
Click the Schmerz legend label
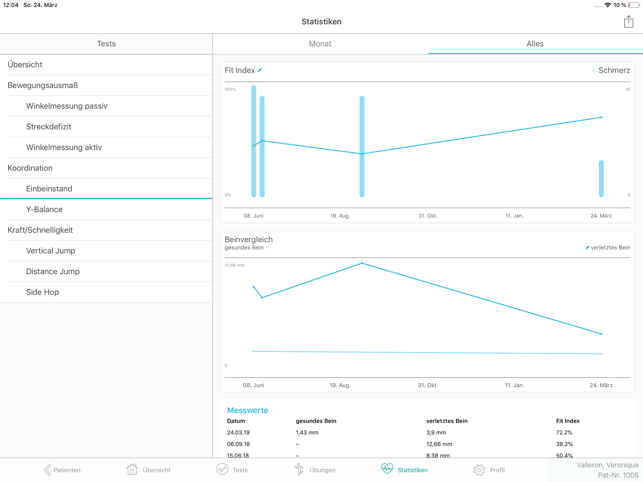click(x=614, y=70)
